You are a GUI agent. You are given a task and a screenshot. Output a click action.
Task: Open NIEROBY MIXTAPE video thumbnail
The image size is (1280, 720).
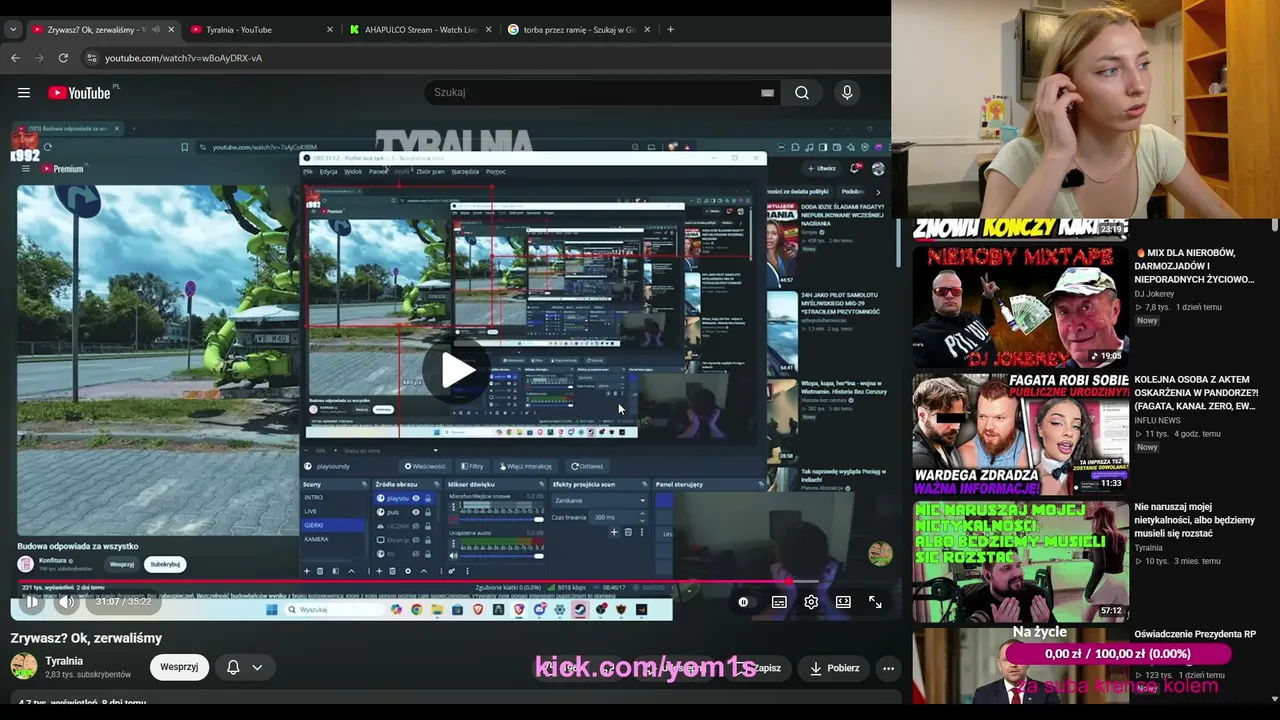click(1020, 306)
